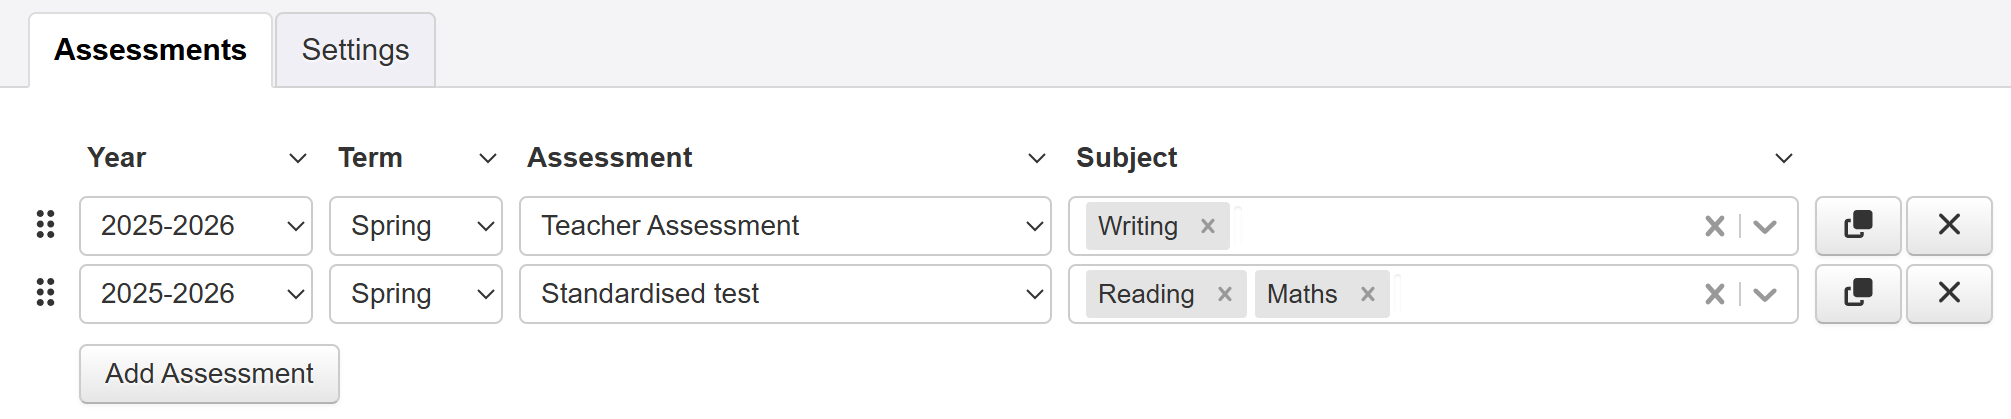The width and height of the screenshot is (2011, 419).
Task: Click the drag handle of the Teacher Assessment row
Action: coord(45,225)
